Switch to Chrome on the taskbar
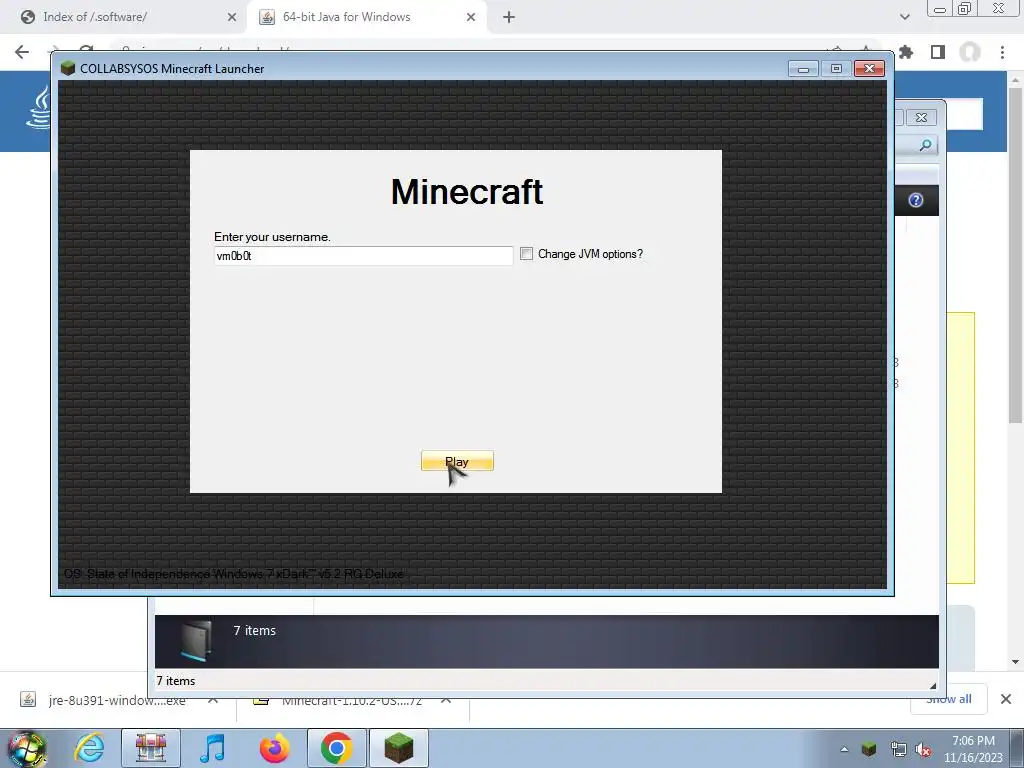Viewport: 1024px width, 768px height. (336, 748)
